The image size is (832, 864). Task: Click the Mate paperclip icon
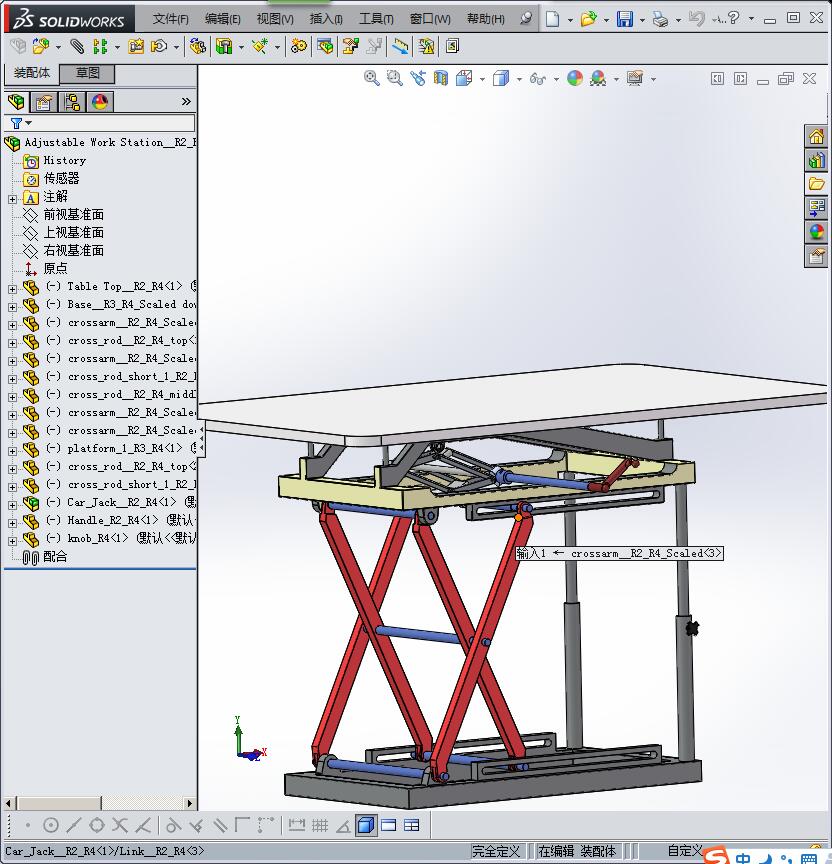point(77,46)
